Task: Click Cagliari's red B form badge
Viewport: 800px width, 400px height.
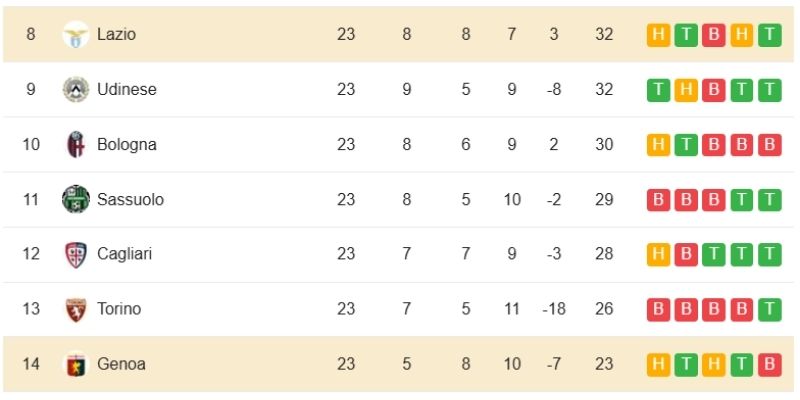Action: [x=686, y=254]
